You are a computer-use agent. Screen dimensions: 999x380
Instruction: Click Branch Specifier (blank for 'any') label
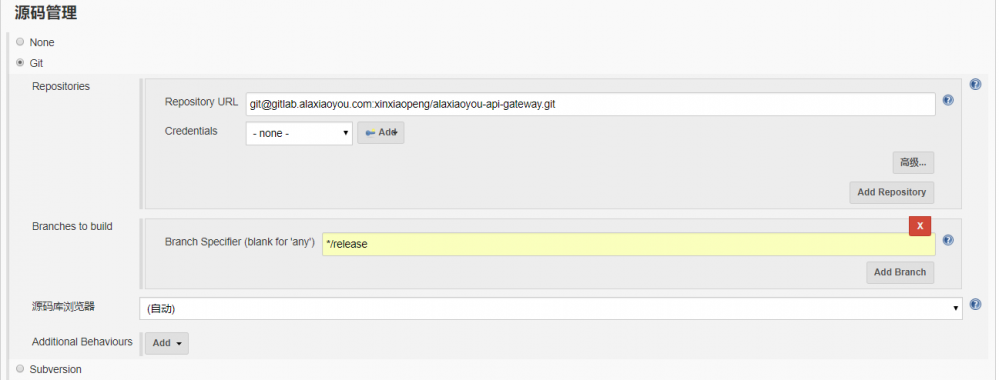(240, 242)
